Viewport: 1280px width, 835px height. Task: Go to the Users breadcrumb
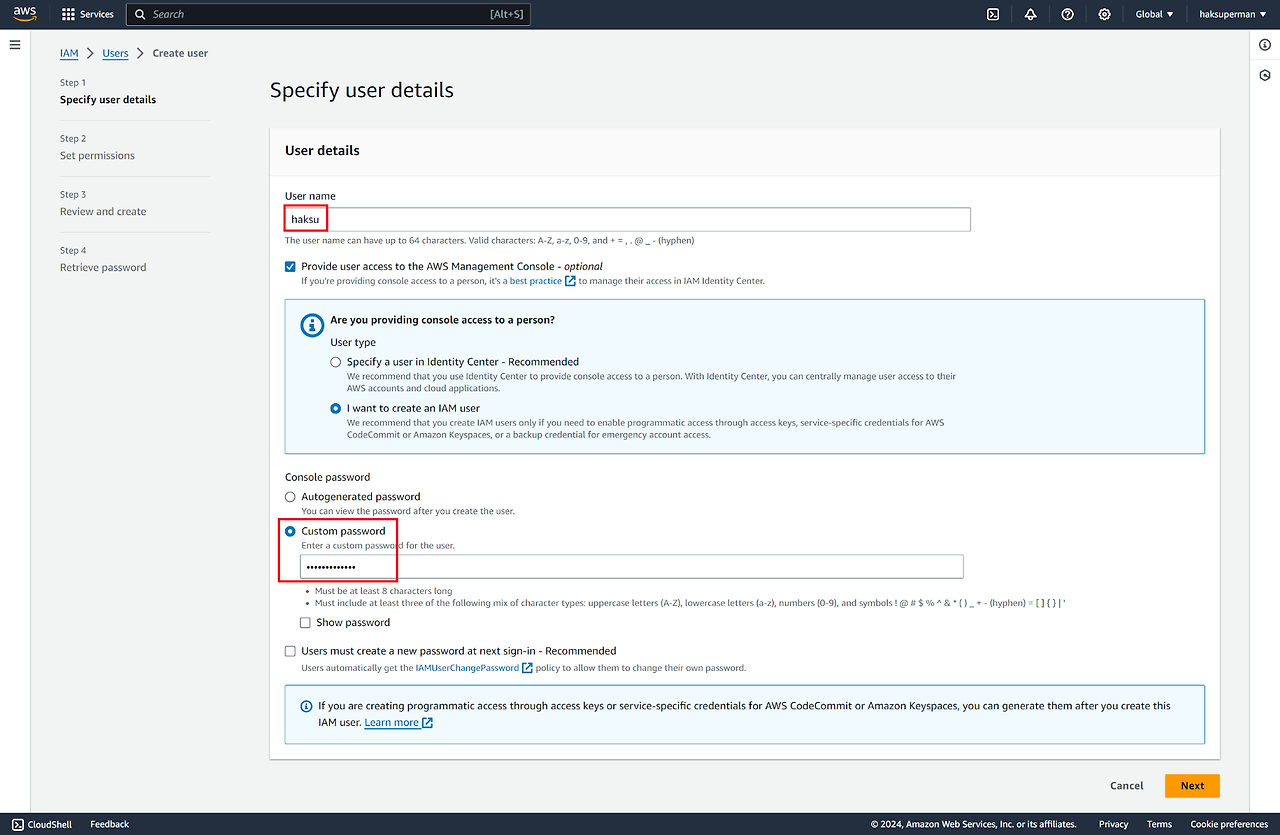pyautogui.click(x=115, y=53)
